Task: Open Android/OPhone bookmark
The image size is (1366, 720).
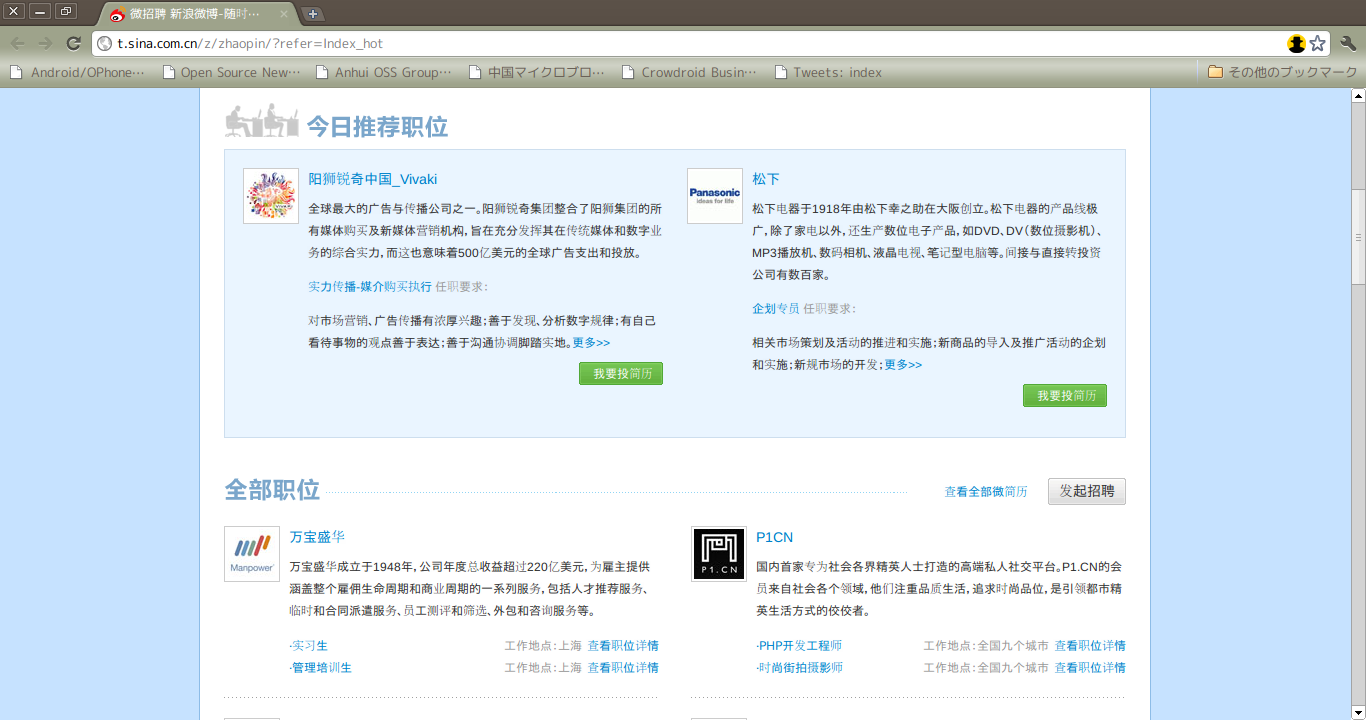Action: (78, 72)
